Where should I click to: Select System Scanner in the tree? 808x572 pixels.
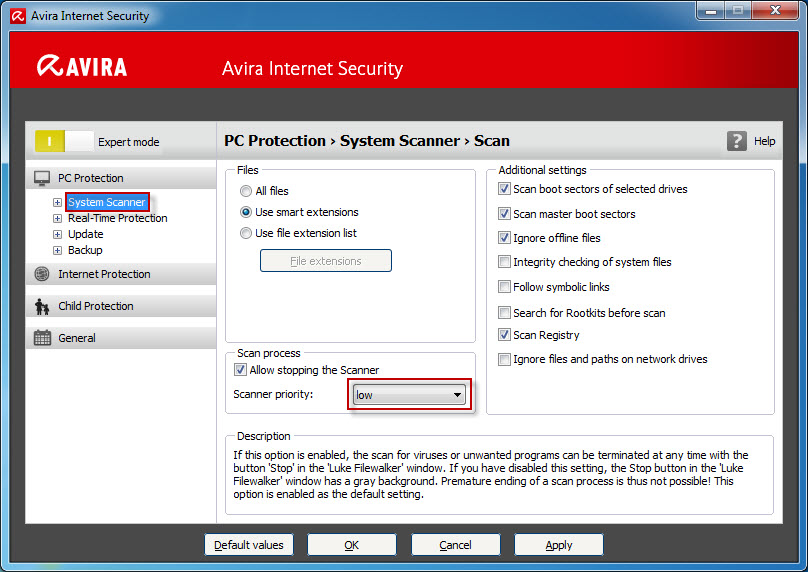(x=107, y=202)
